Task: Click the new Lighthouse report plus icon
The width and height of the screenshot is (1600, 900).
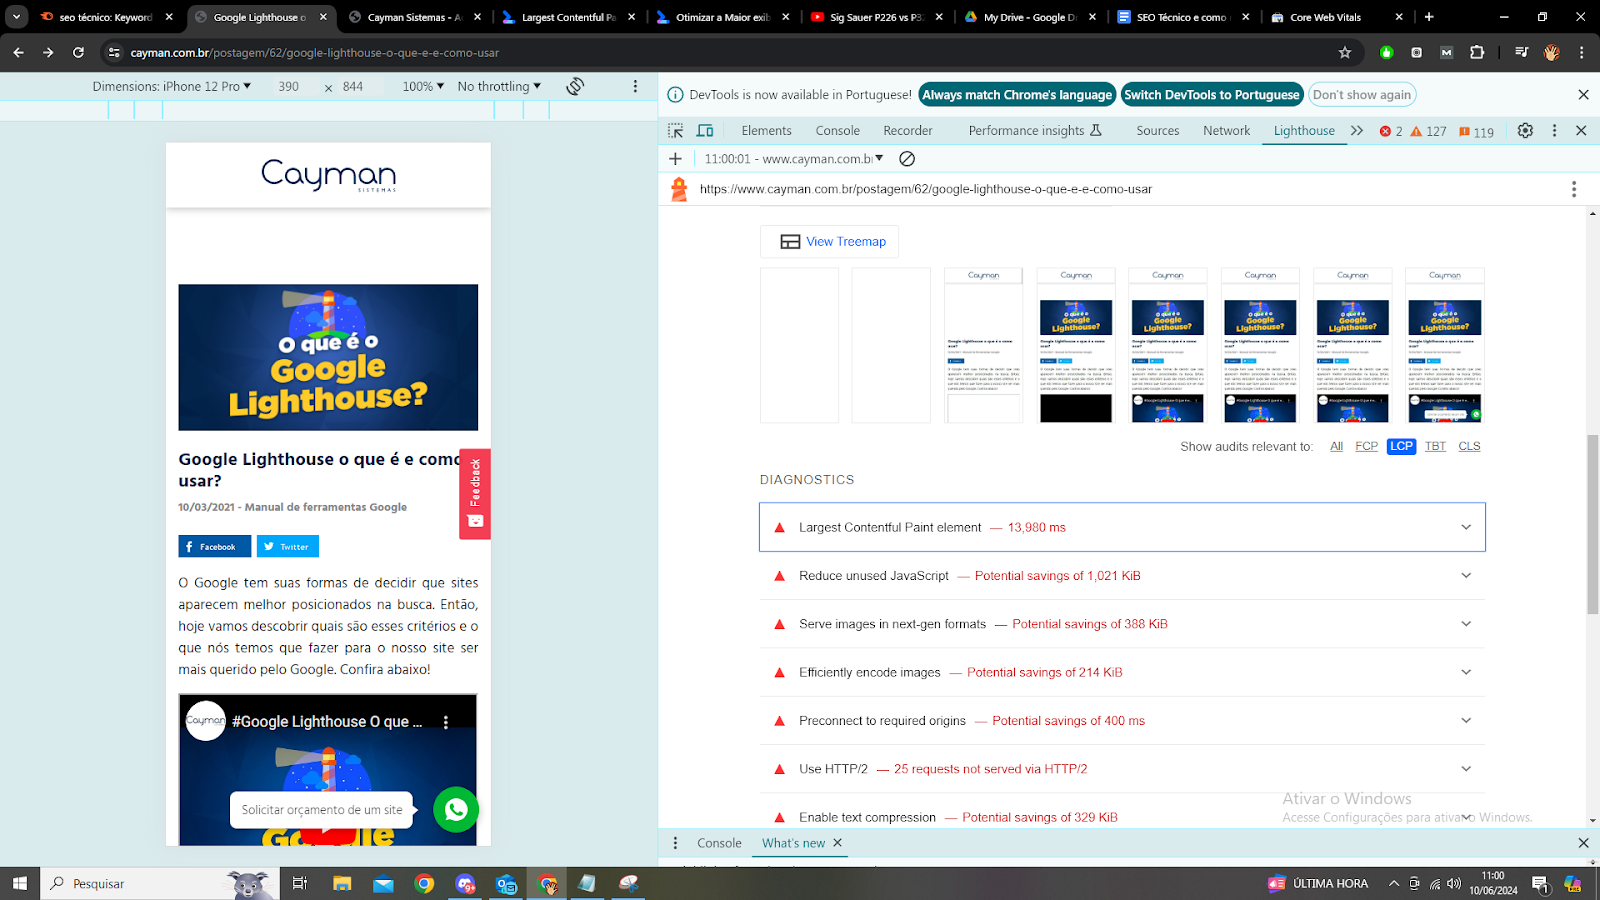Action: (x=675, y=159)
